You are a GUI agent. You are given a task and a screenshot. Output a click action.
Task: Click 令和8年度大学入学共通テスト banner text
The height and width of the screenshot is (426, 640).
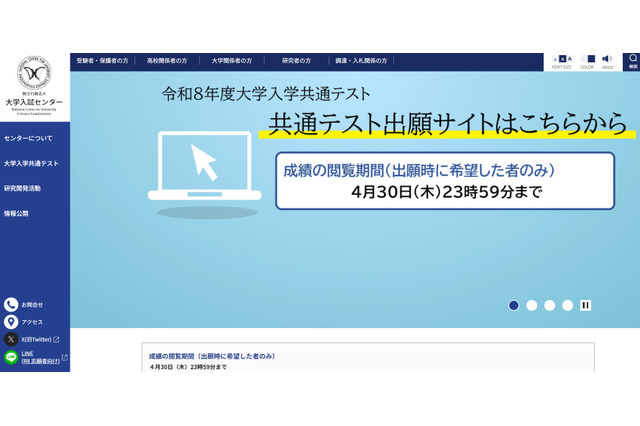[266, 94]
